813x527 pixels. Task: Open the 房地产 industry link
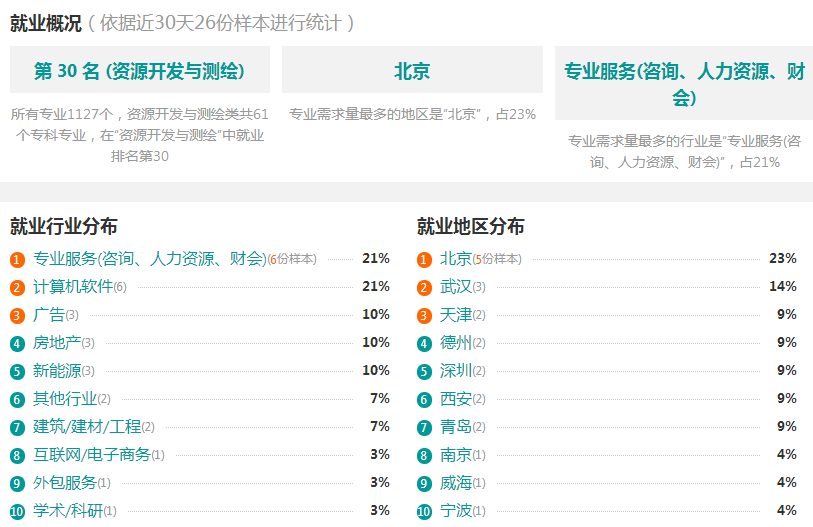click(x=57, y=342)
